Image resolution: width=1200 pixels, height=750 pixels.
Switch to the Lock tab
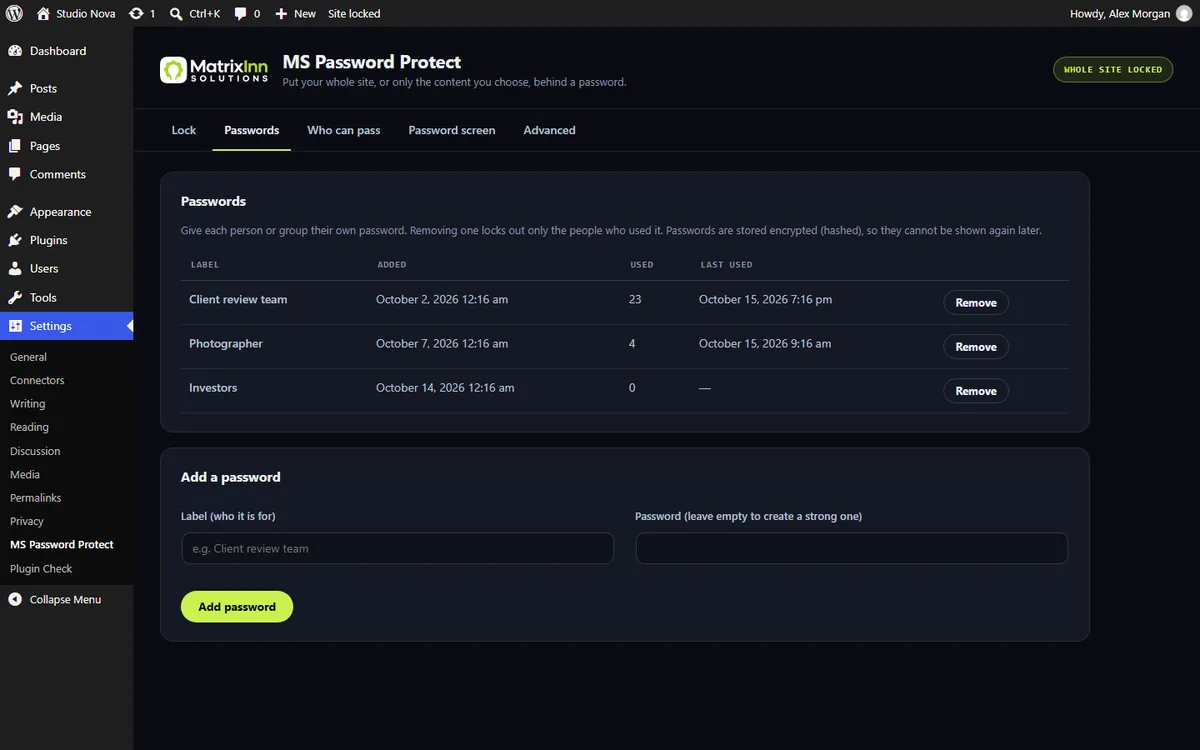[x=184, y=130]
